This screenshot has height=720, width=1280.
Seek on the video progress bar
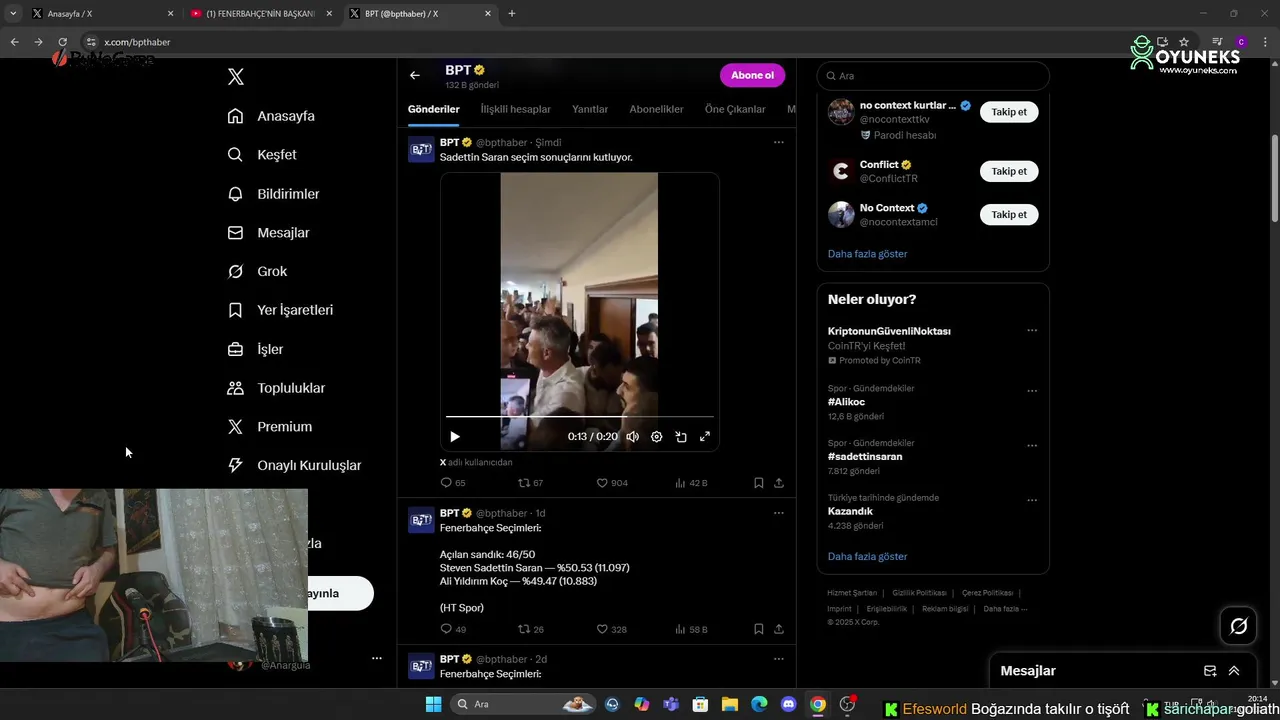point(580,416)
